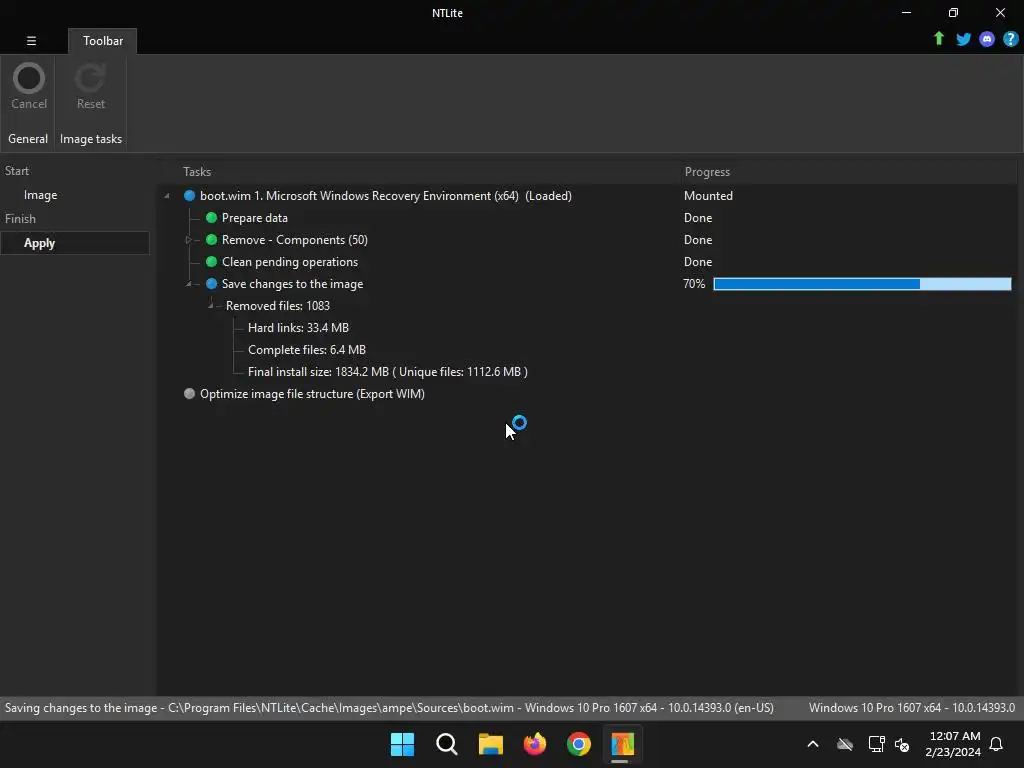The image size is (1024, 768).
Task: Select Optimize image file structure task
Action: 312,394
